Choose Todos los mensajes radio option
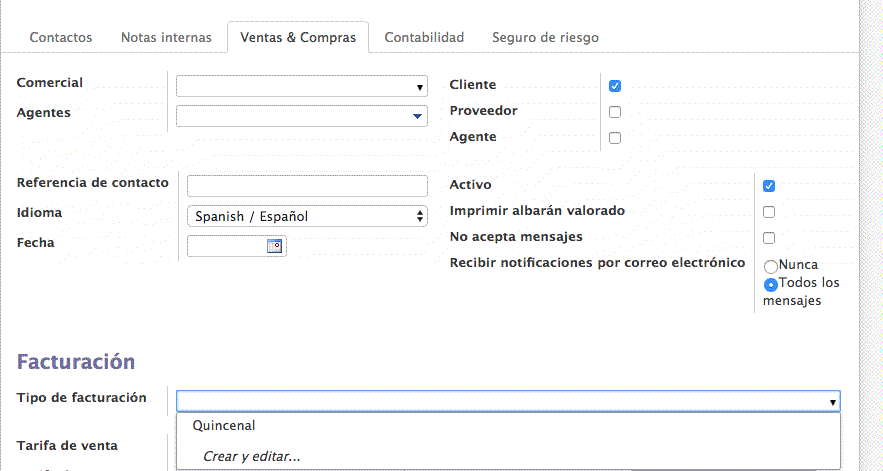This screenshot has height=471, width=883. point(771,284)
